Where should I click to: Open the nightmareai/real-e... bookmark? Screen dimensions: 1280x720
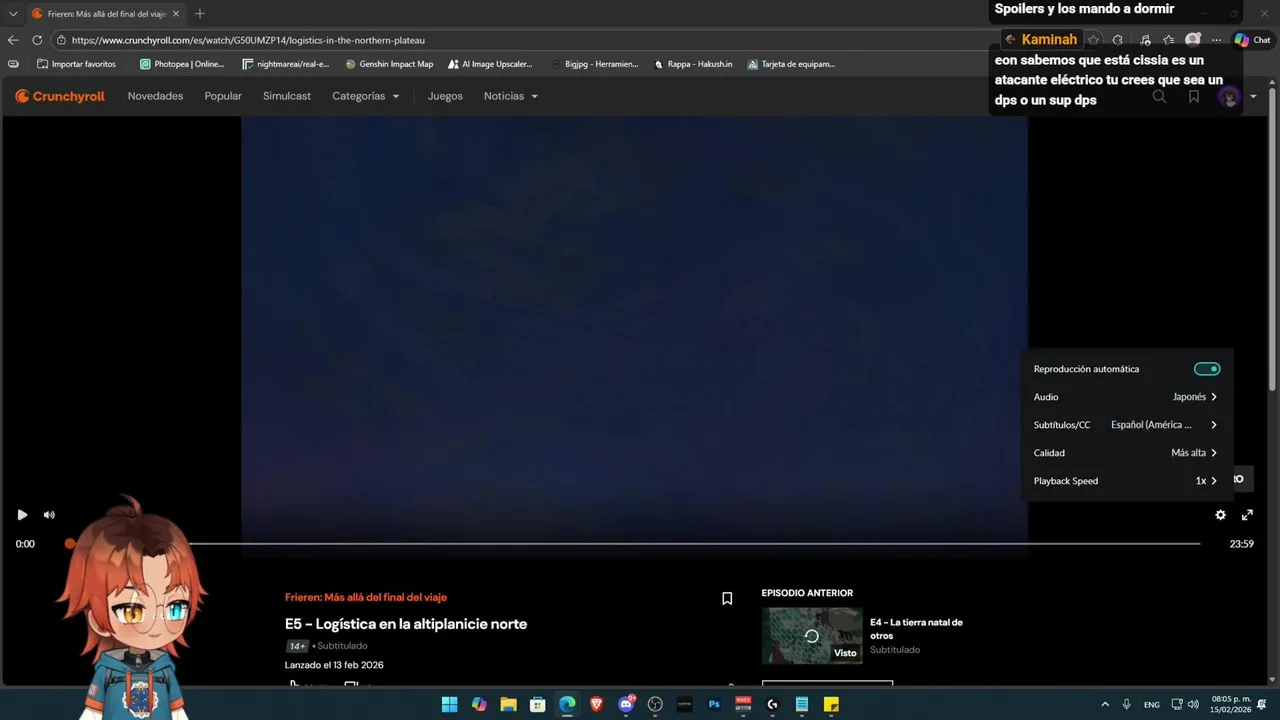pos(286,64)
